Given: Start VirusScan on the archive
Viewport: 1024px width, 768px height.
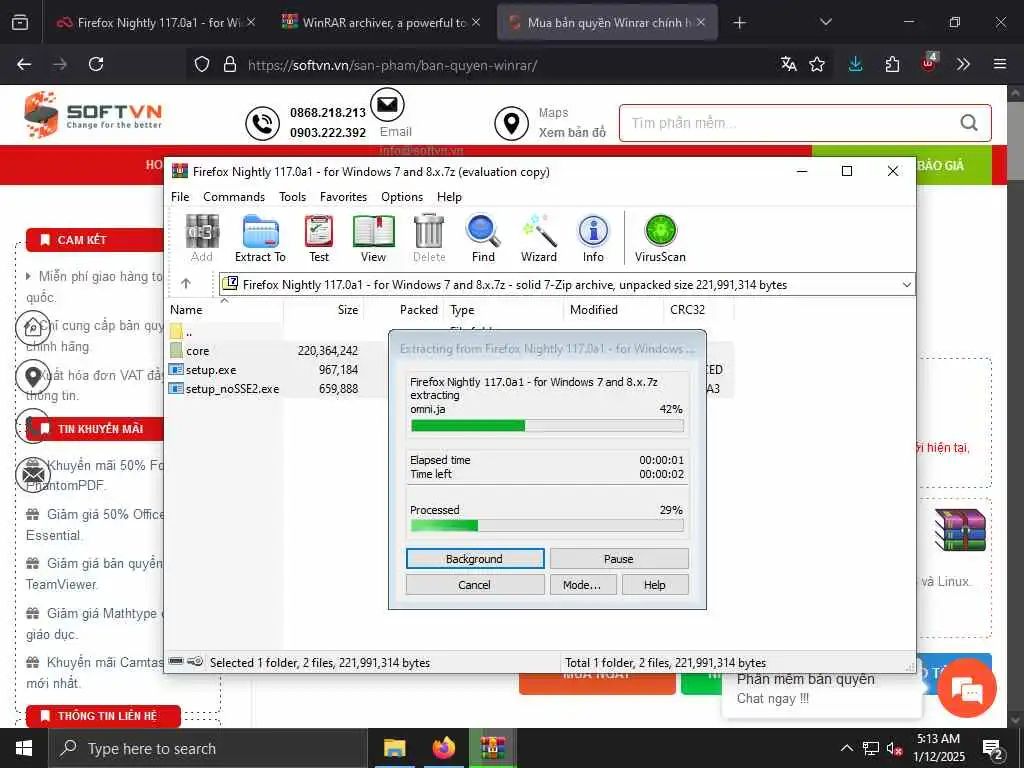Looking at the screenshot, I should (660, 239).
